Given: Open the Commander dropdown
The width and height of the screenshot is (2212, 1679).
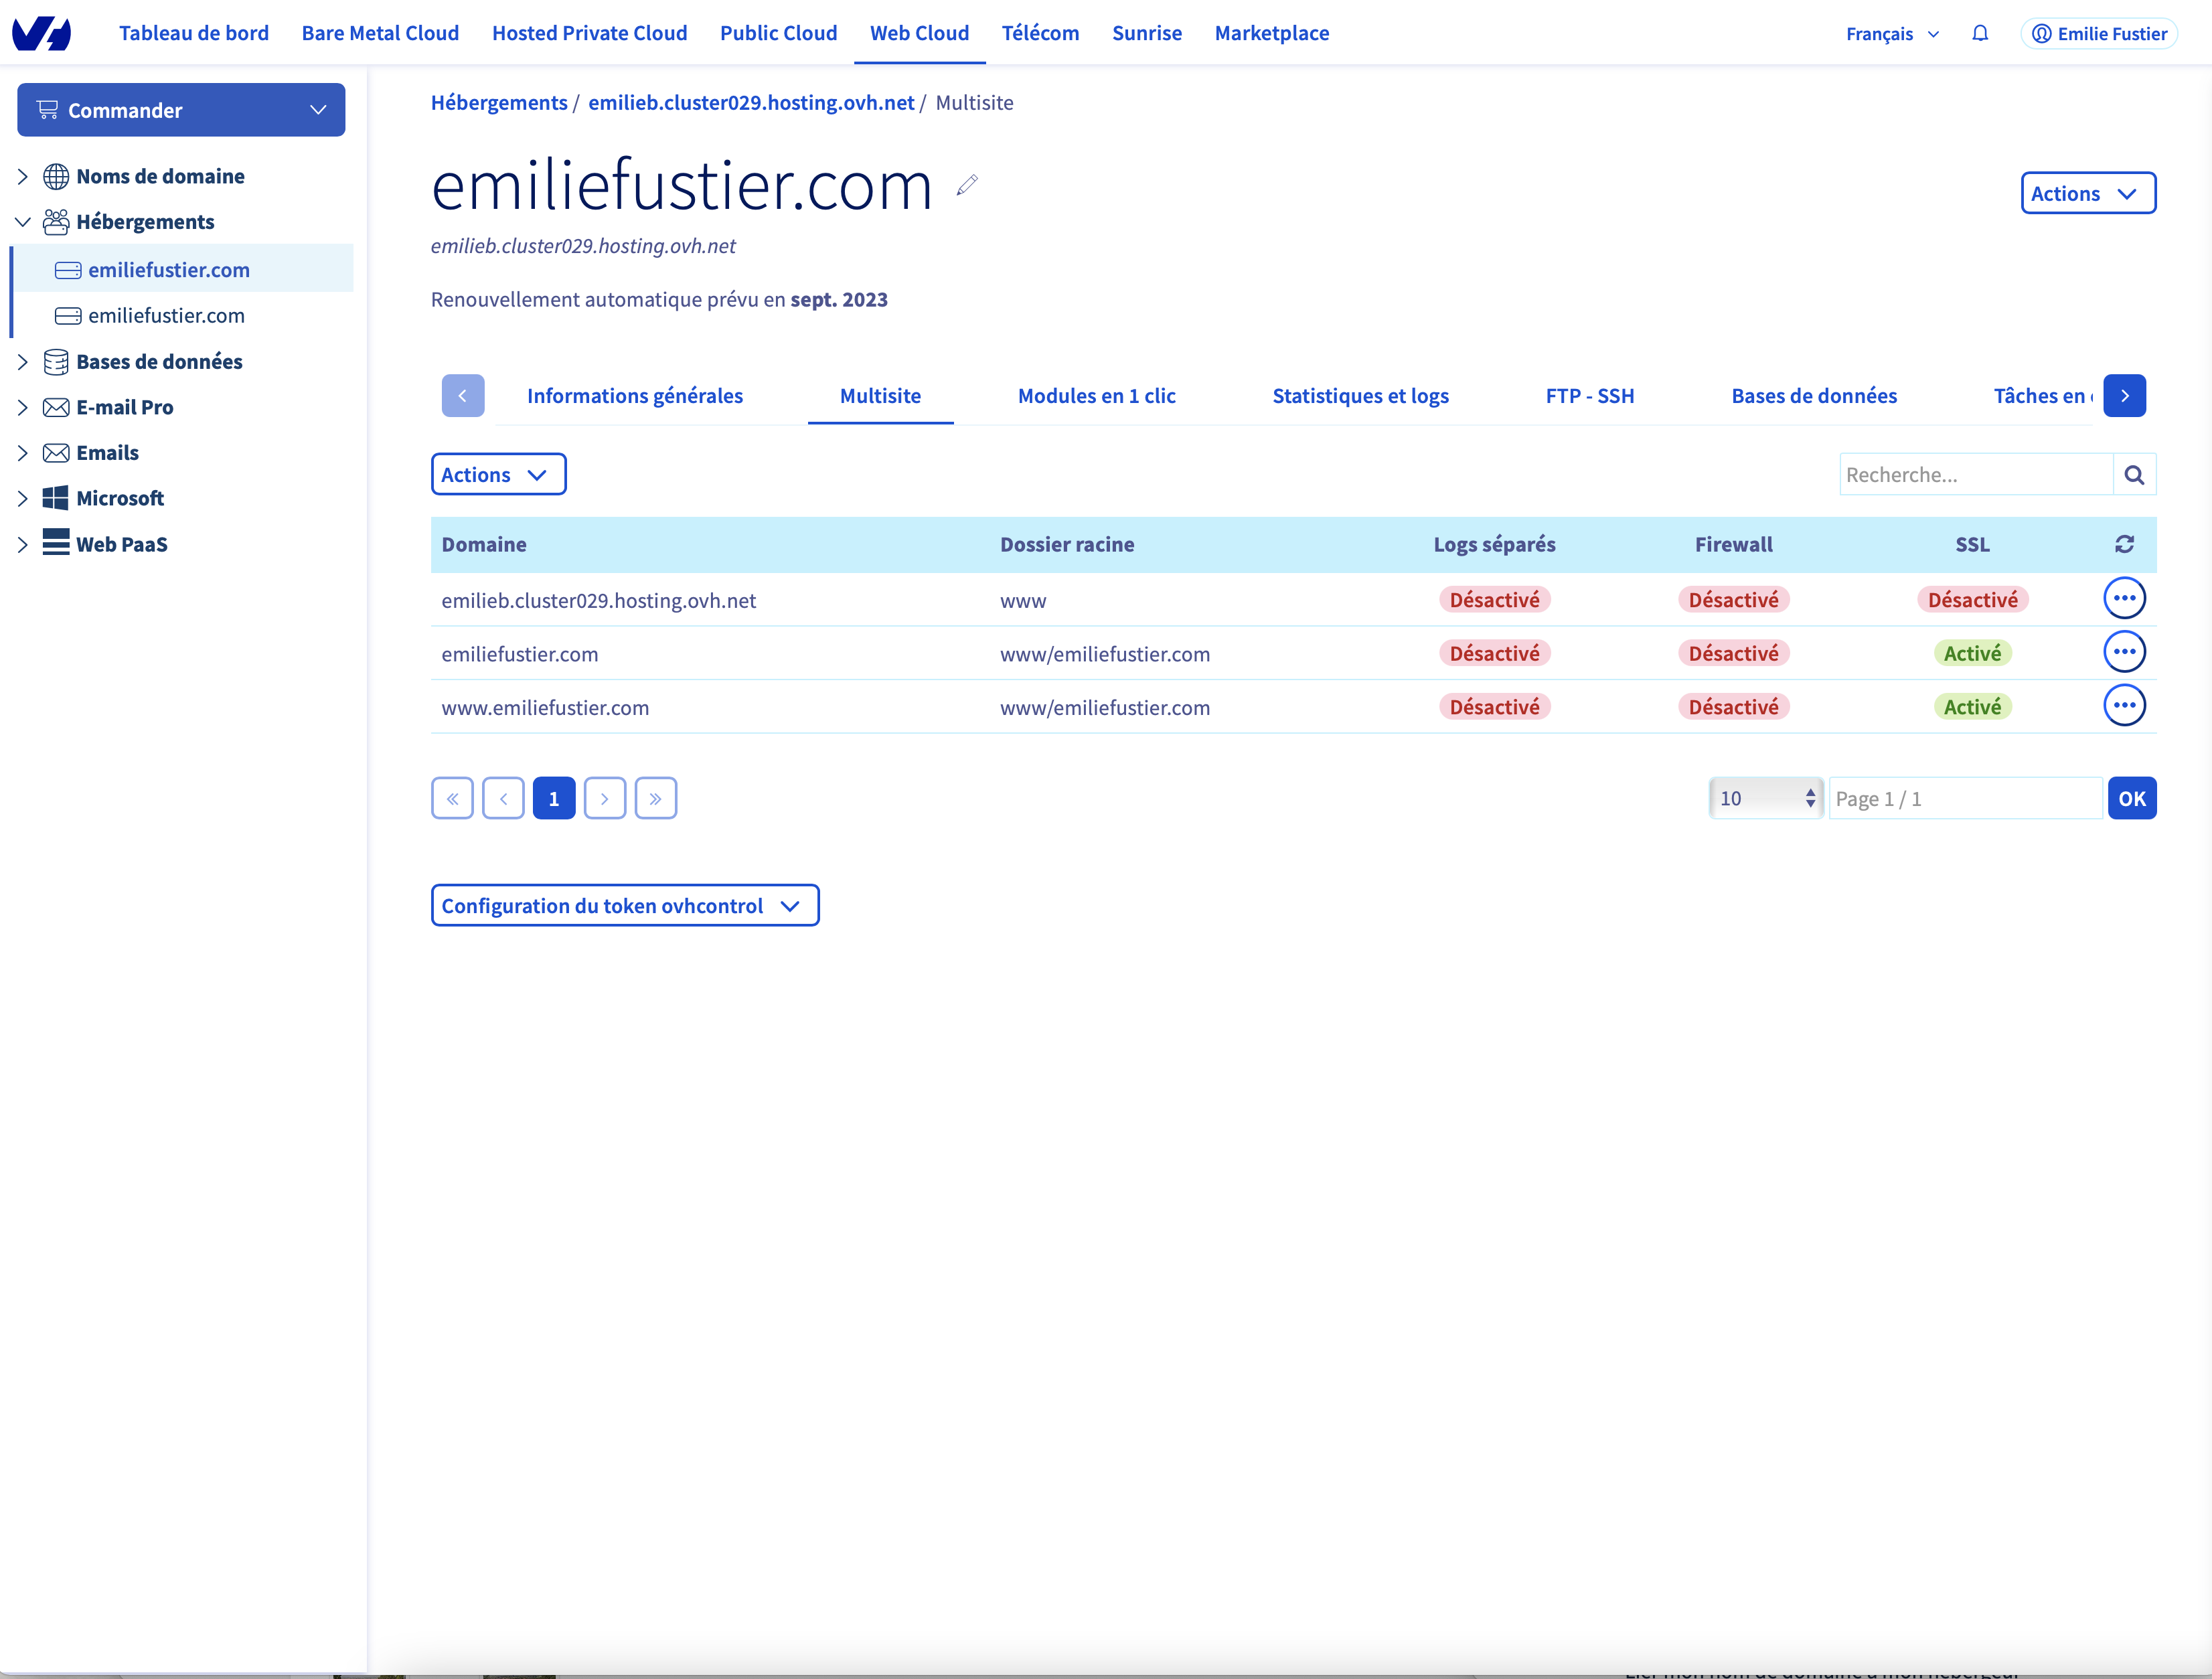Looking at the screenshot, I should click(181, 110).
